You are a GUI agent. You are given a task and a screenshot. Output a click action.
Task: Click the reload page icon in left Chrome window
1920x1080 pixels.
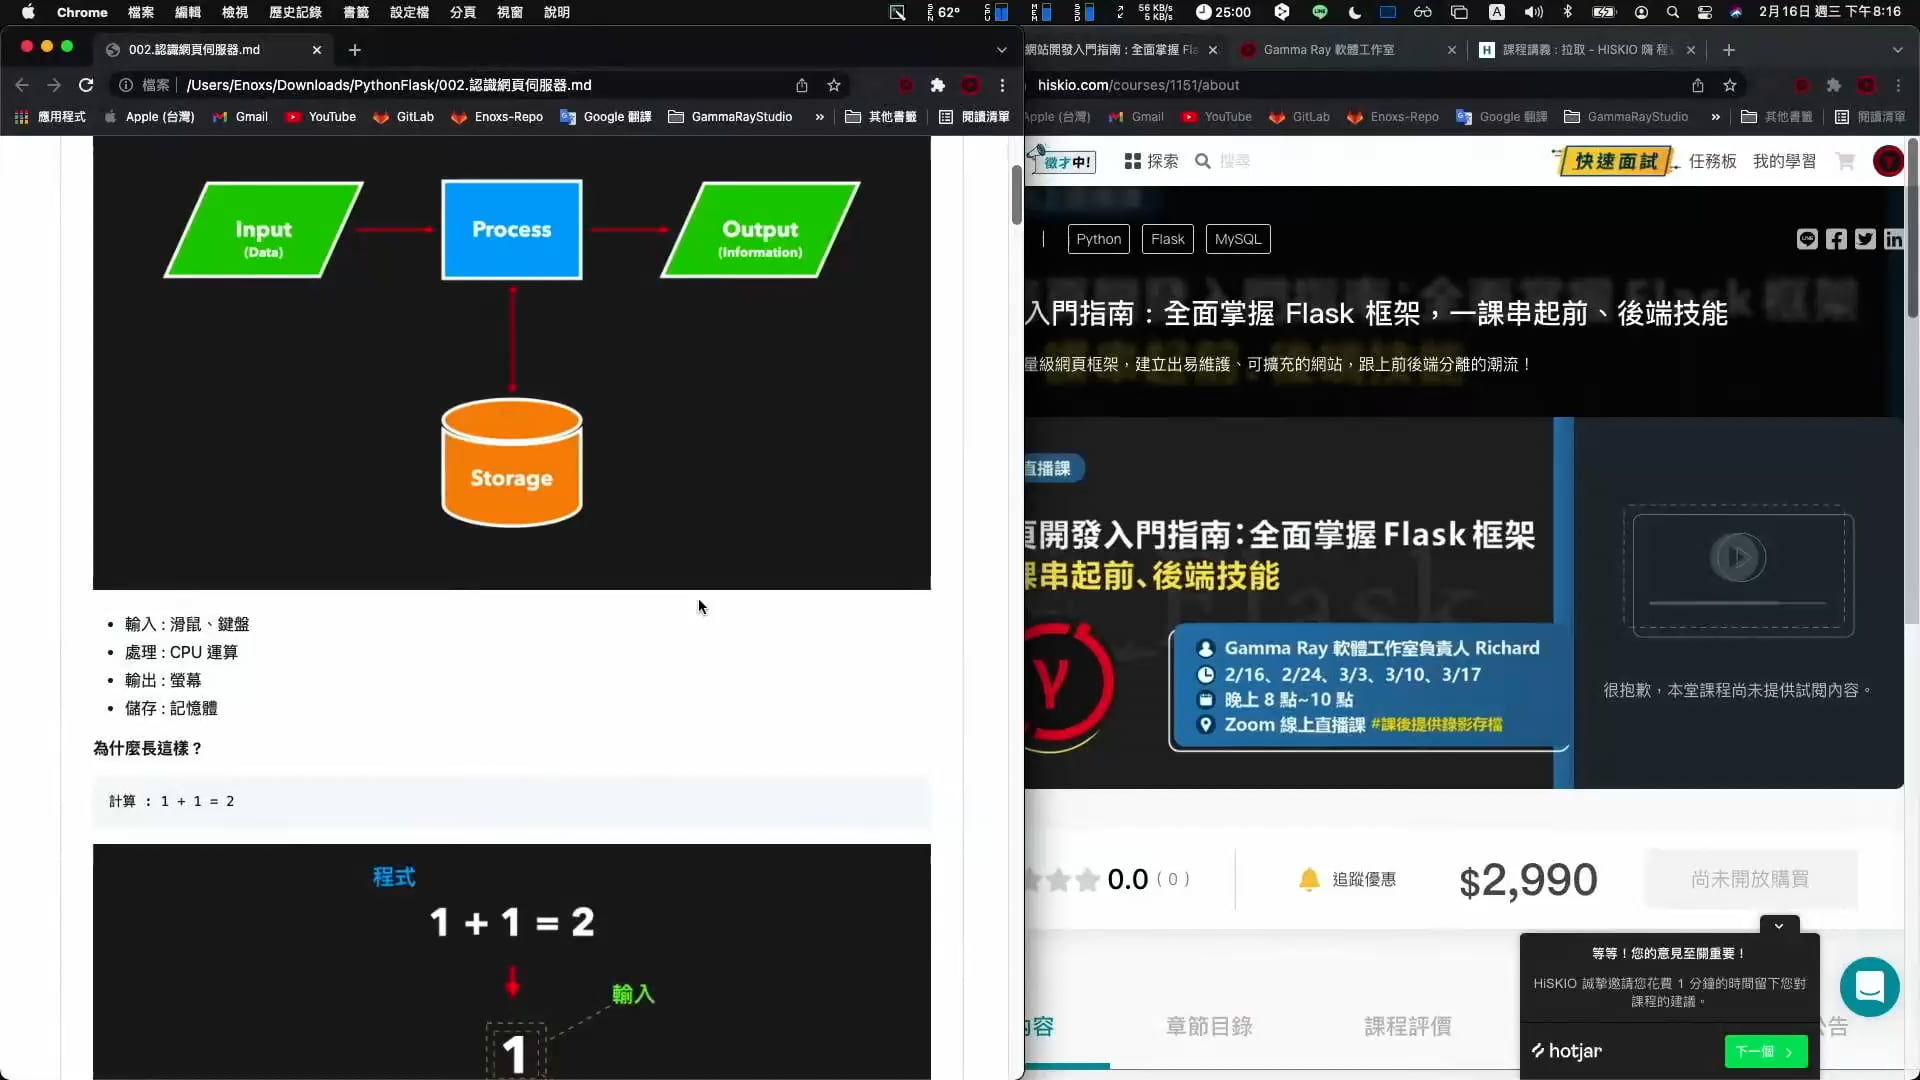pos(86,85)
